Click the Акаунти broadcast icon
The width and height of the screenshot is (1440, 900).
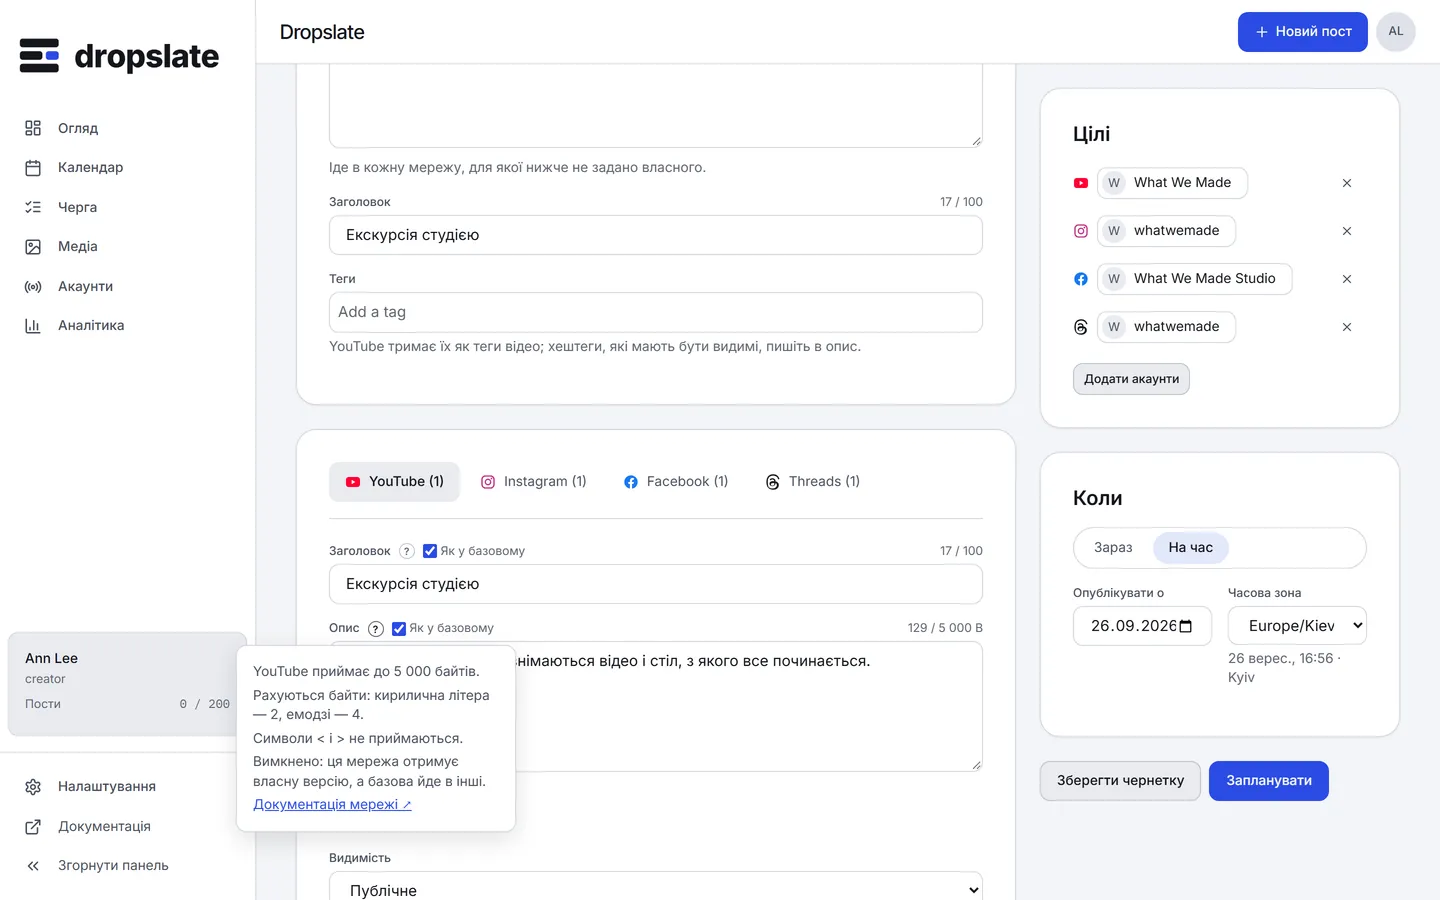33,286
